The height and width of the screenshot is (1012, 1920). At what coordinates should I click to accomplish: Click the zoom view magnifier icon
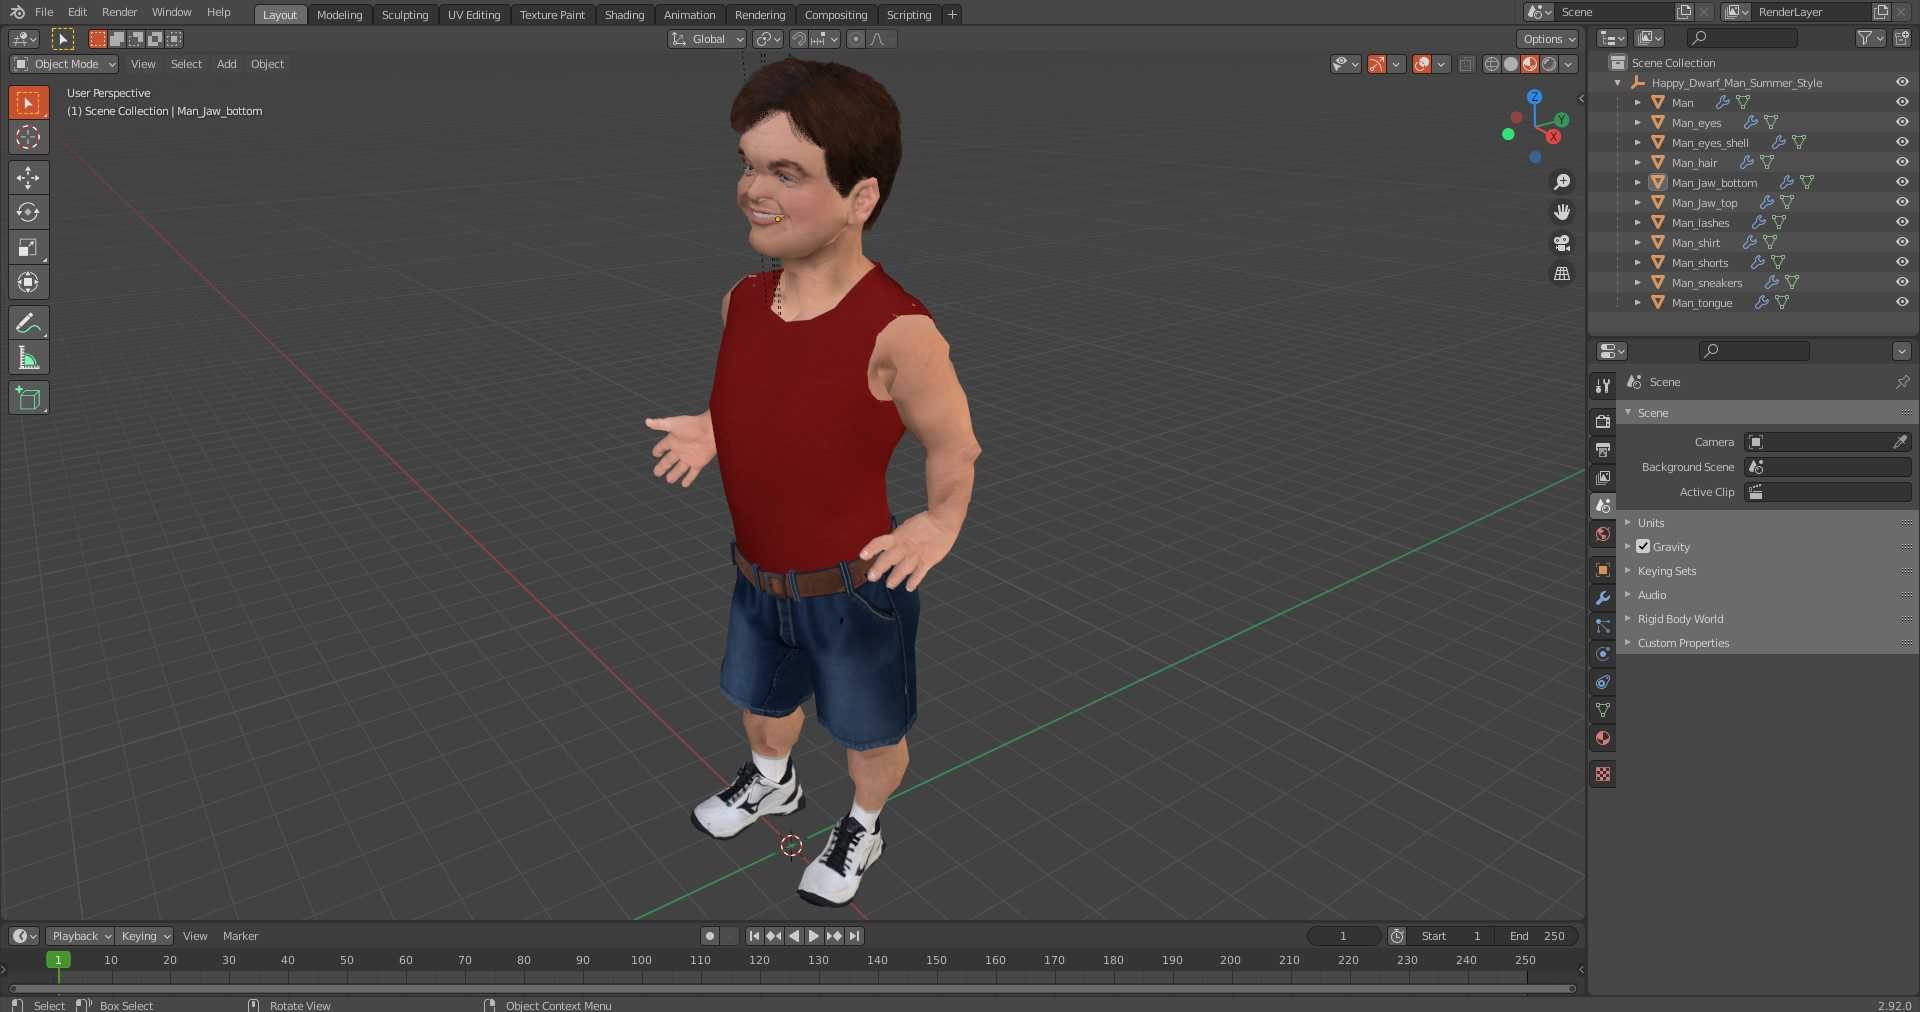[1562, 182]
